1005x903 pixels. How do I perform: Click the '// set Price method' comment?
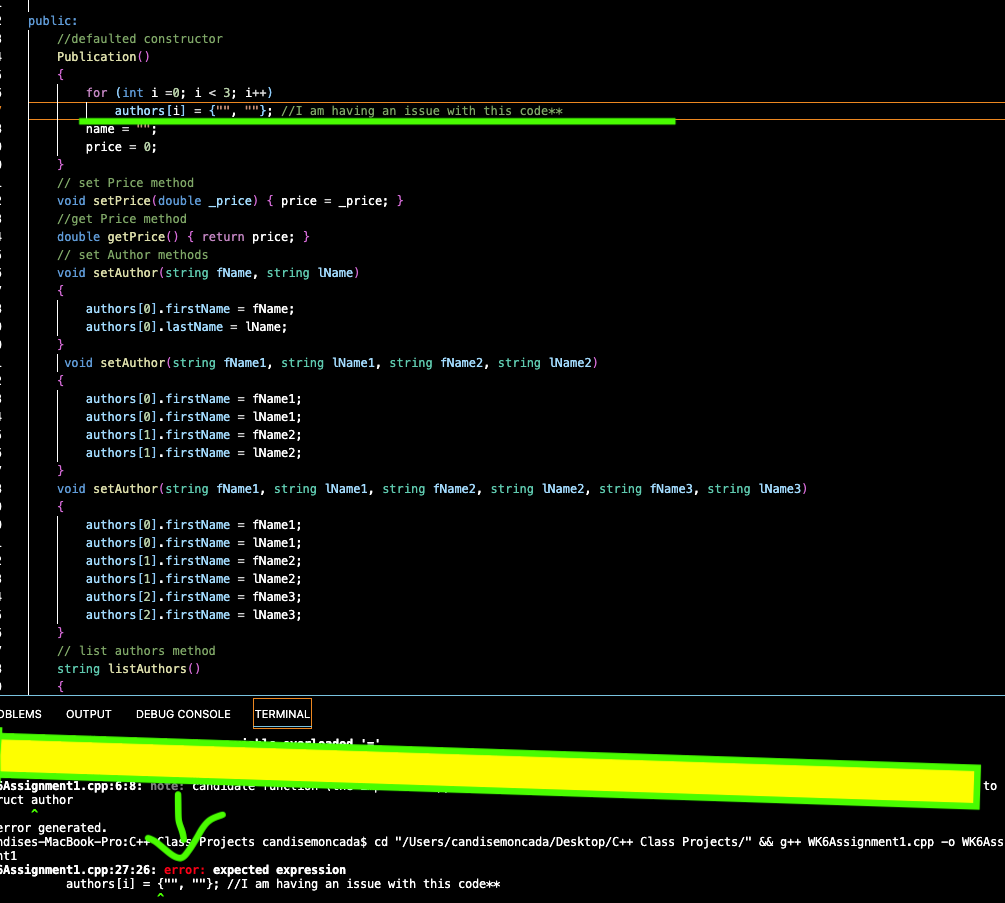click(x=126, y=183)
